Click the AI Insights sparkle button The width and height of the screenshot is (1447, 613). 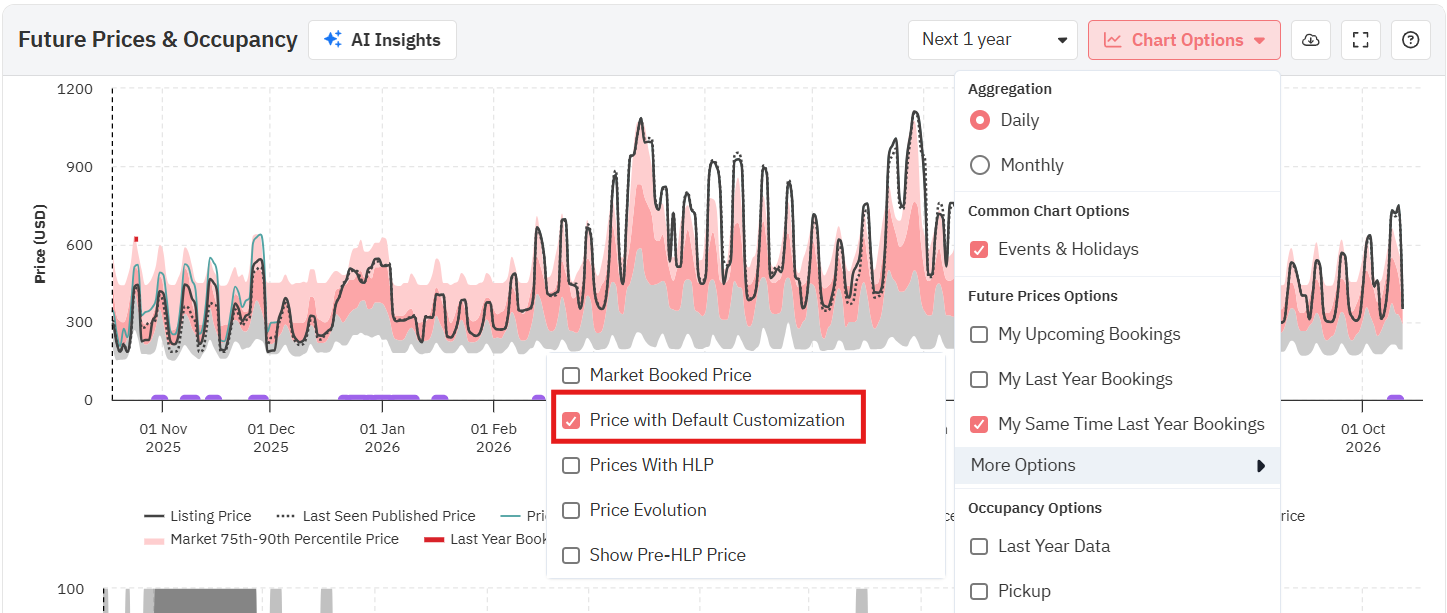tap(382, 40)
